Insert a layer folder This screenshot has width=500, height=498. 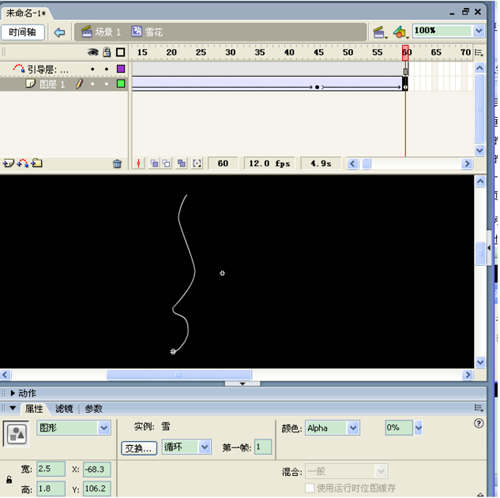click(37, 163)
